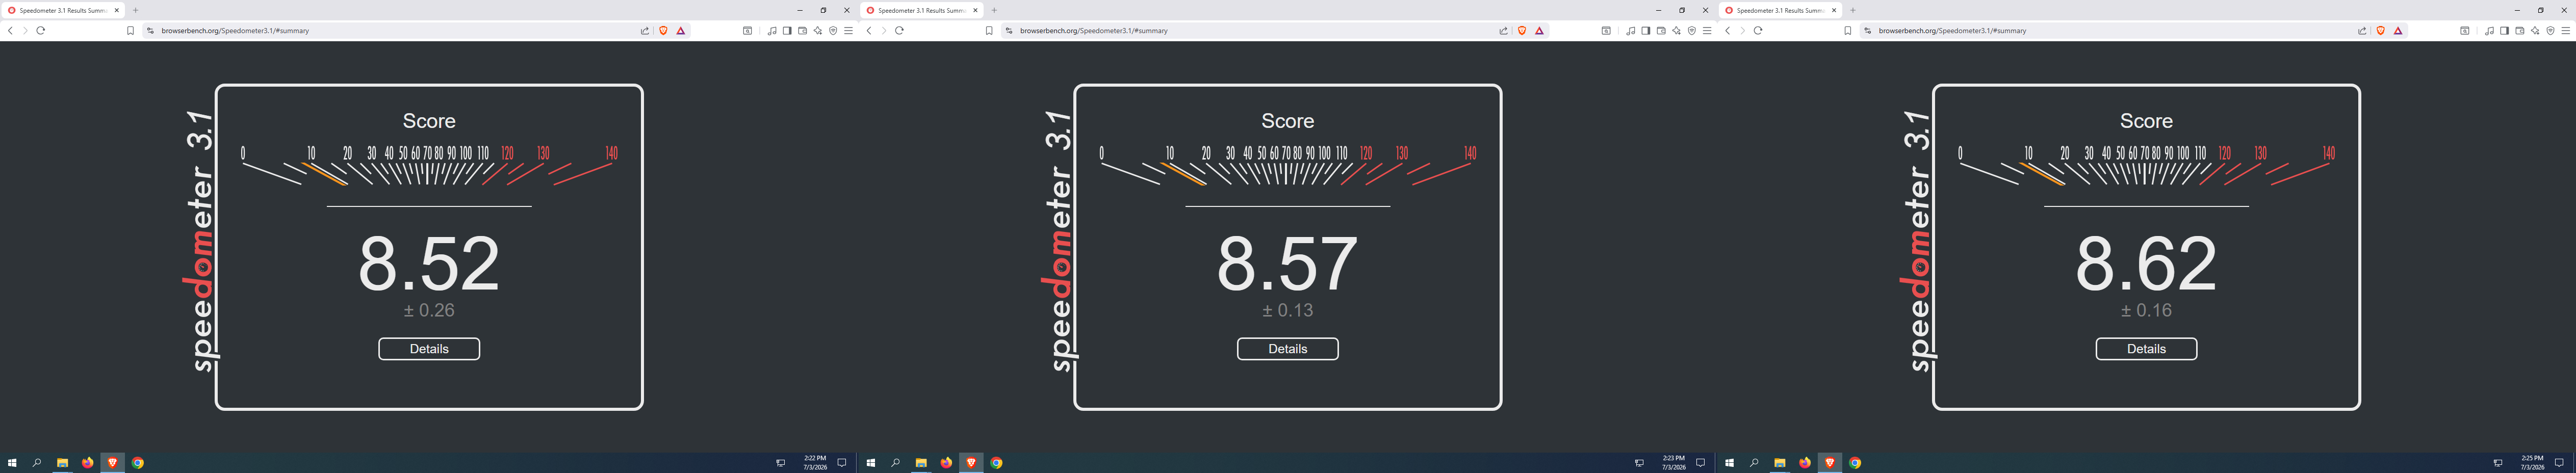2576x473 pixels.
Task: Go back in the 8.62 score window
Action: point(1727,31)
